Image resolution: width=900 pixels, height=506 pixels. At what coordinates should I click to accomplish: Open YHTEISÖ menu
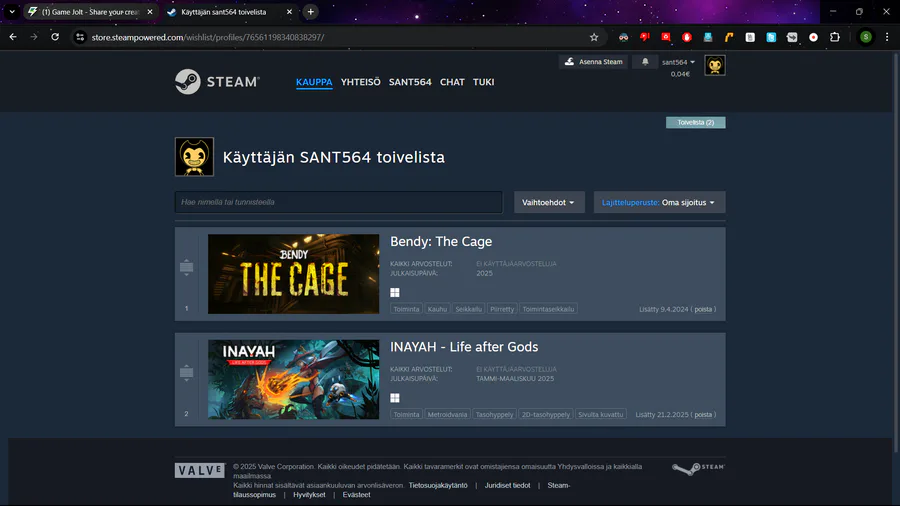pos(360,82)
